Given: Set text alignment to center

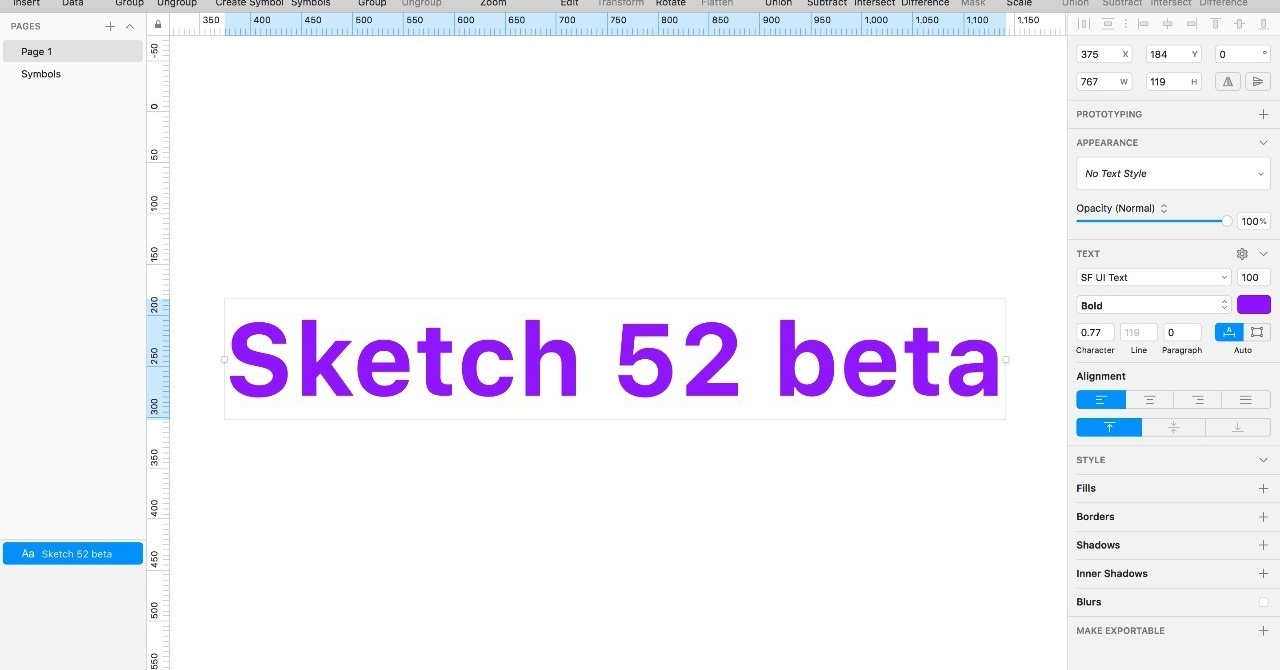Looking at the screenshot, I should [x=1150, y=400].
